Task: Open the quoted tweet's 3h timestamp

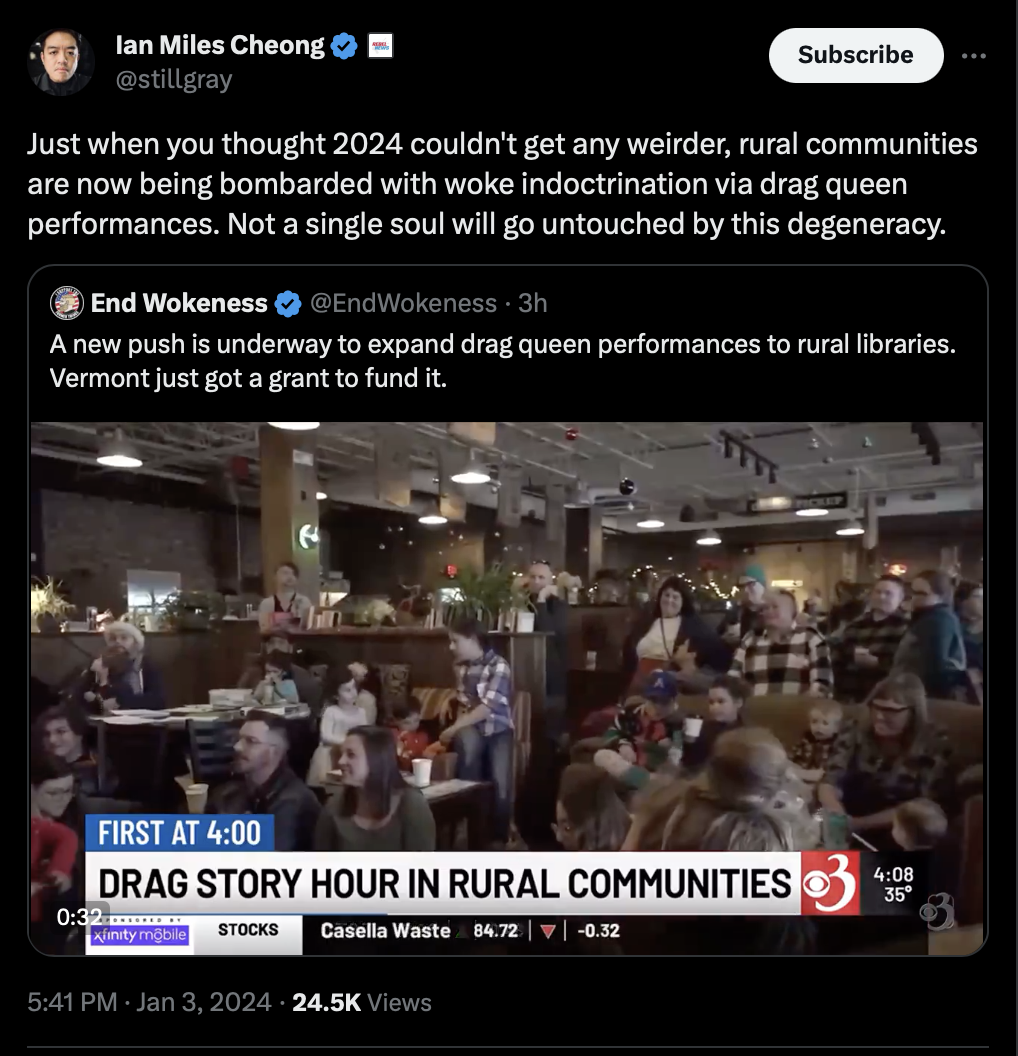Action: click(533, 303)
